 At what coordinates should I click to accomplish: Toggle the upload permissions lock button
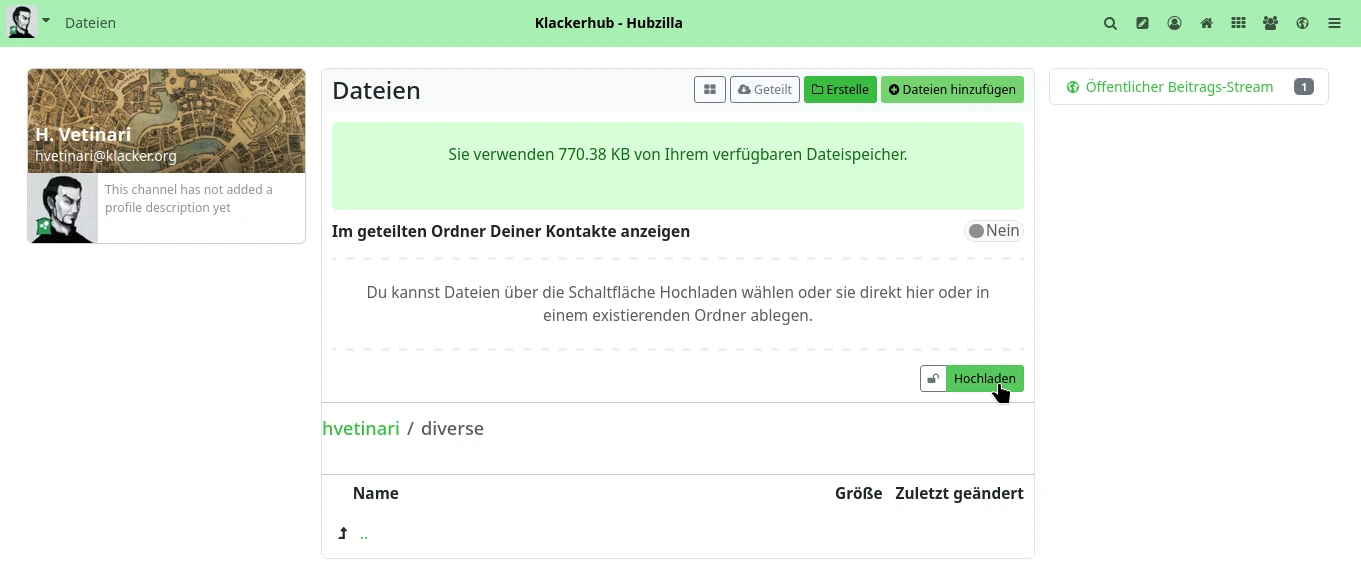933,379
